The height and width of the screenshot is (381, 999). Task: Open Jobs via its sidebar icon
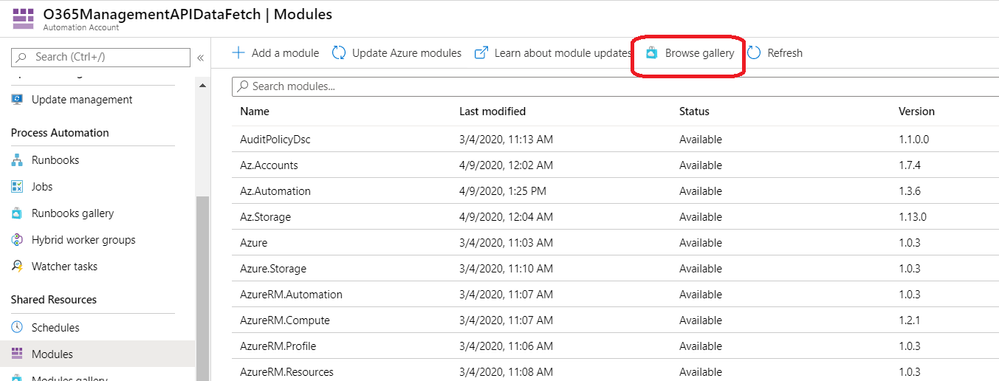pos(17,187)
